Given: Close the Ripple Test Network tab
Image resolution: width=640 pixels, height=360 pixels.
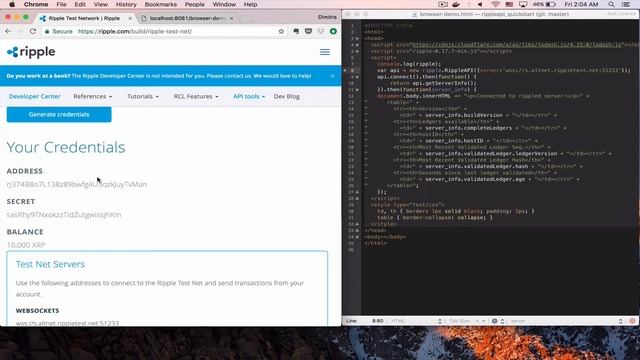Looking at the screenshot, I should coord(130,18).
